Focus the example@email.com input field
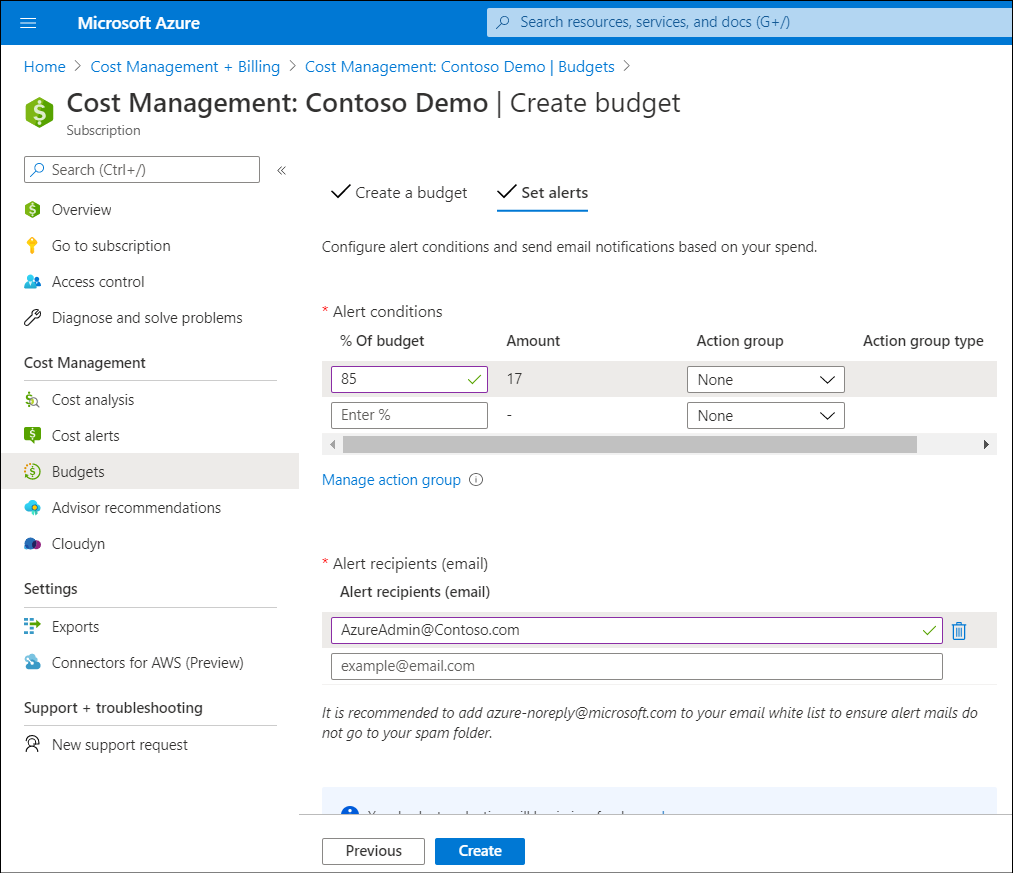The image size is (1013, 873). 637,667
